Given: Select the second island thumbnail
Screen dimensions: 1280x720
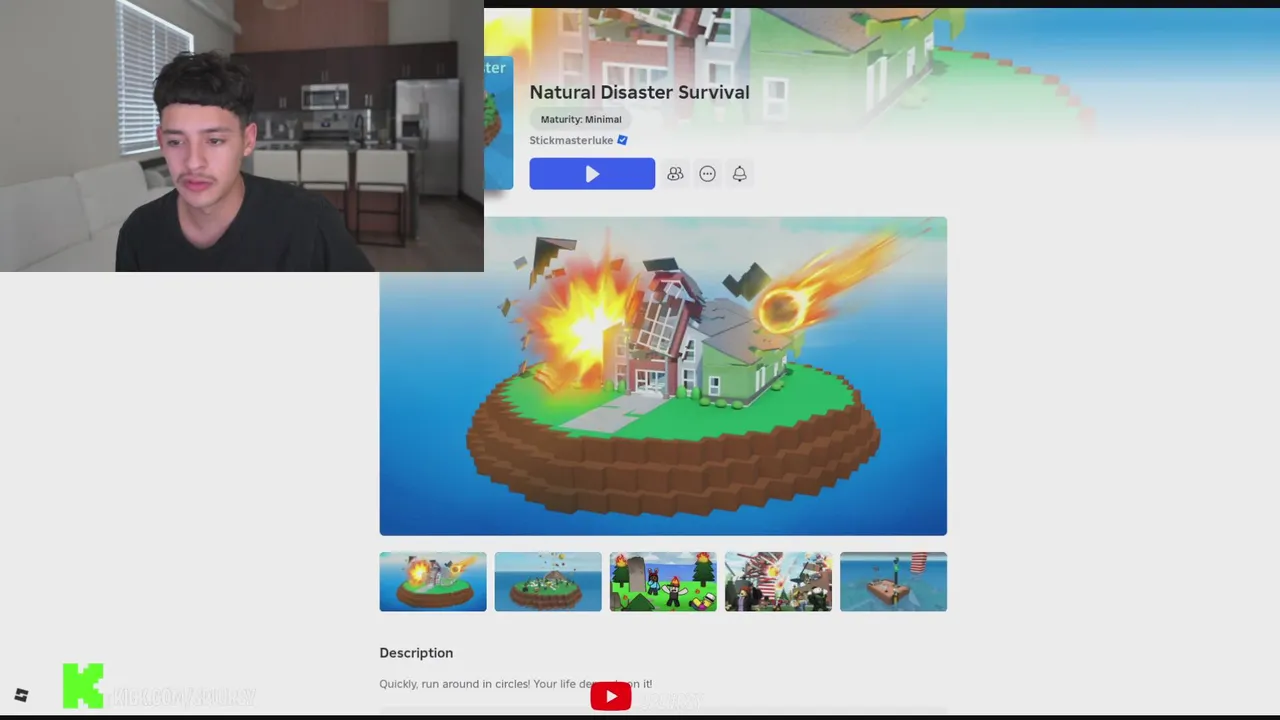Looking at the screenshot, I should (548, 581).
